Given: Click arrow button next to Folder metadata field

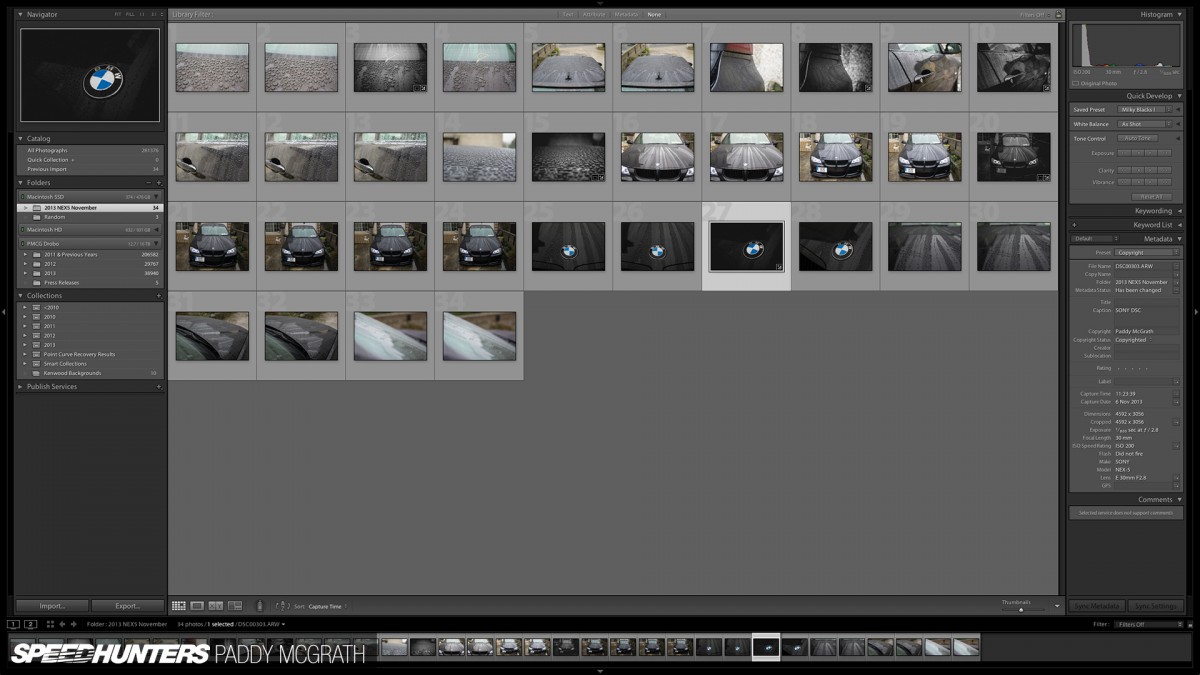Looking at the screenshot, I should click(x=1176, y=282).
